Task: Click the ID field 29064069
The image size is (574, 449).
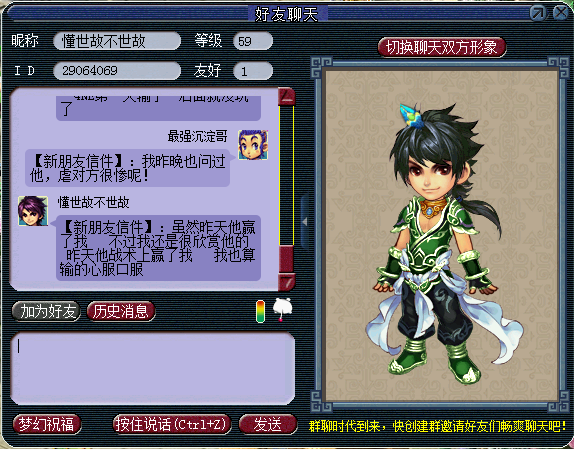Action: point(117,71)
